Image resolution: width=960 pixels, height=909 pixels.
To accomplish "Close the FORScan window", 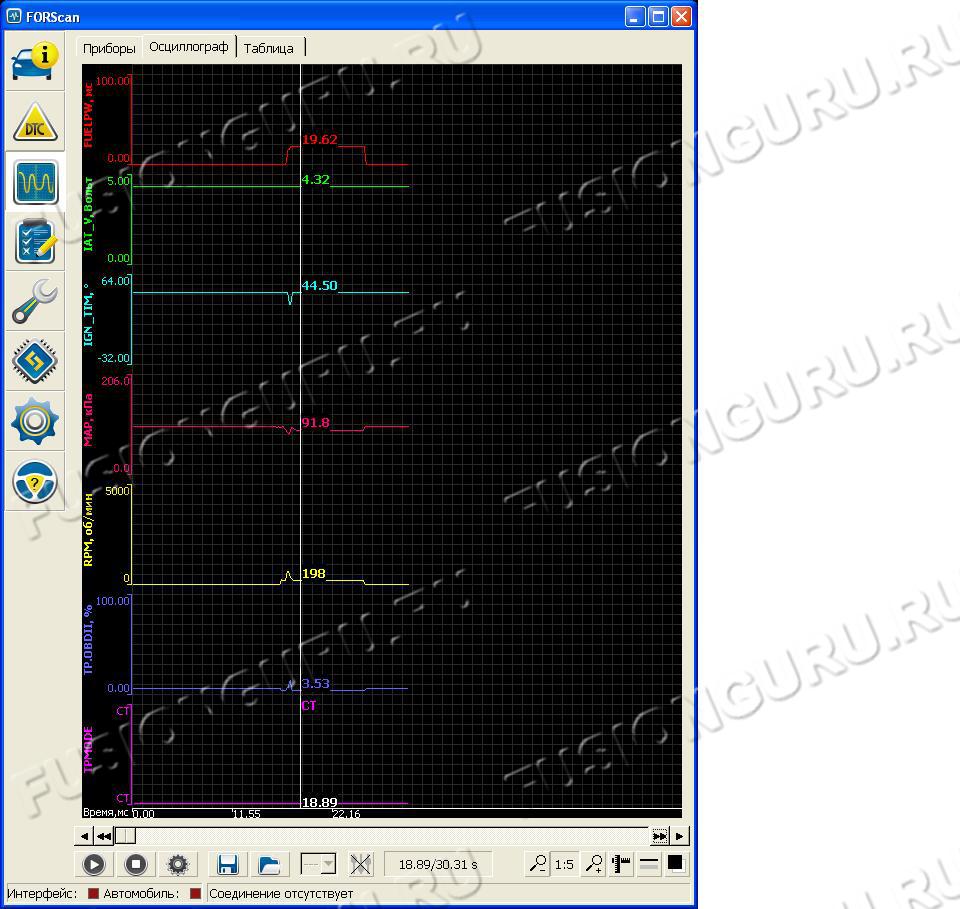I will tap(681, 17).
